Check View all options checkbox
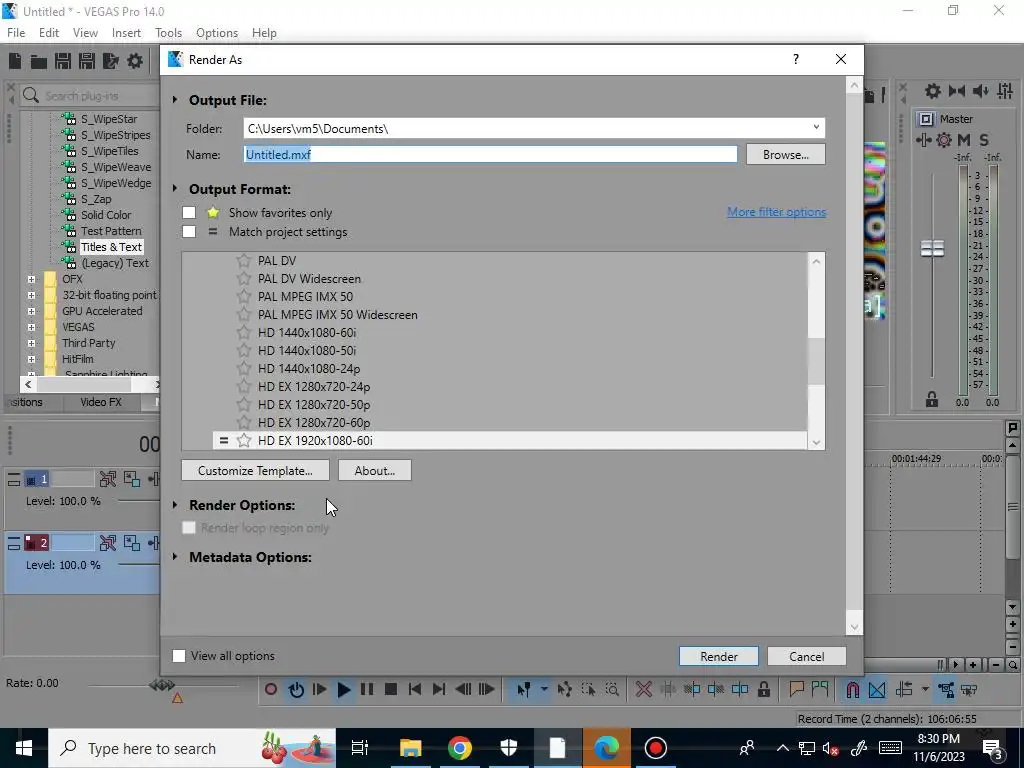Image resolution: width=1024 pixels, height=768 pixels. click(179, 656)
